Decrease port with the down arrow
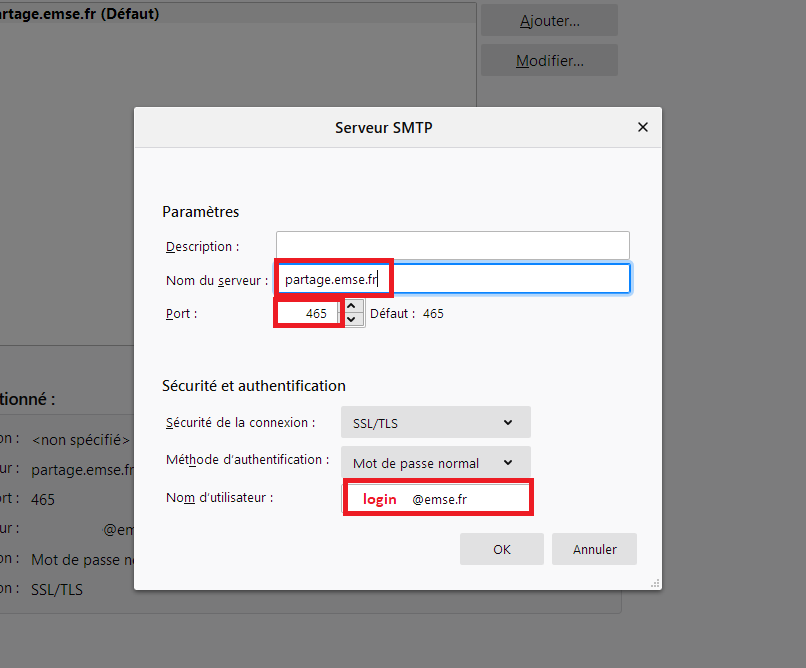The image size is (806, 668). click(351, 321)
